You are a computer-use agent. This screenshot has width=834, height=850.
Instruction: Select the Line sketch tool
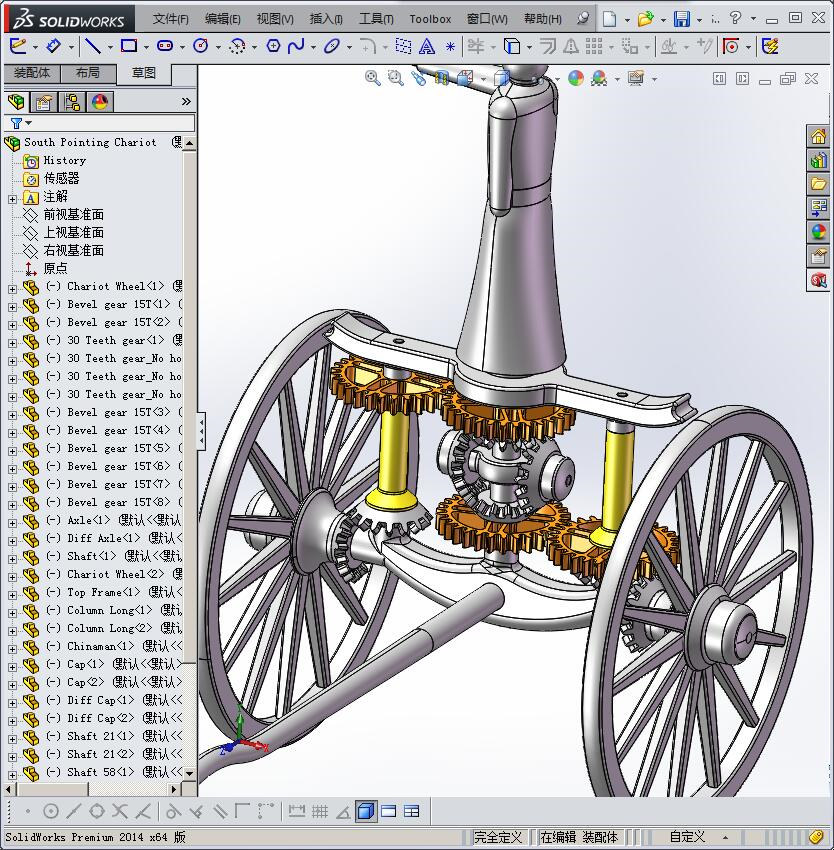(93, 46)
